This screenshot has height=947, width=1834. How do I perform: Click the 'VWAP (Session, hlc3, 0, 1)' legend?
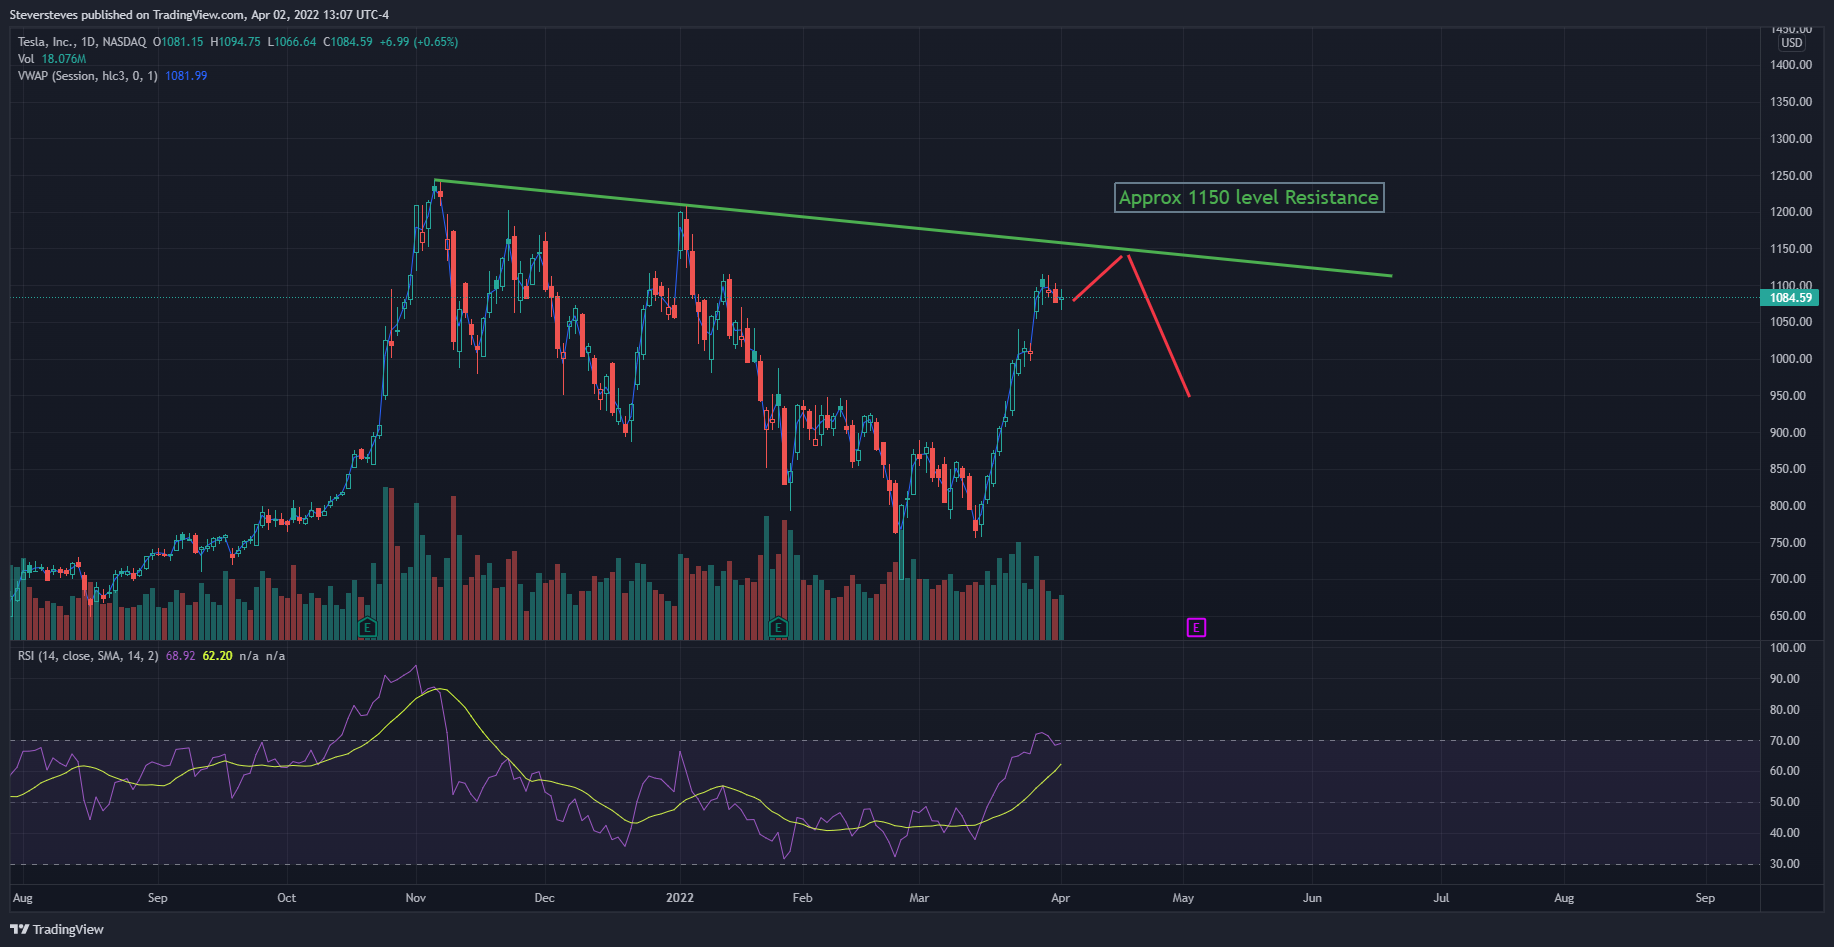pos(88,76)
